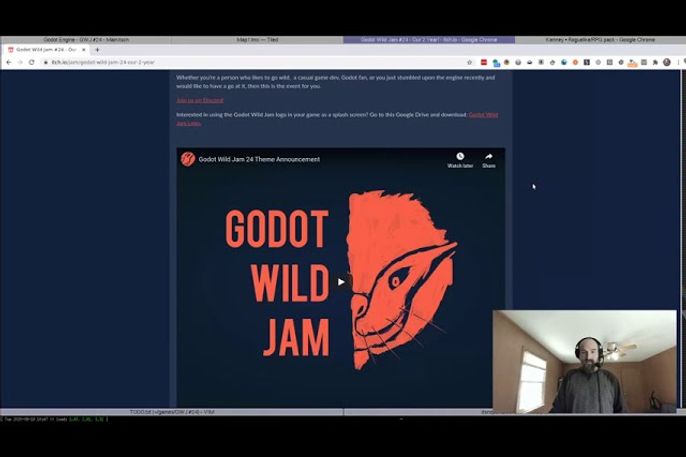This screenshot has width=686, height=457.
Task: Switch to the Godot Engine Main.tscn window
Action: click(86, 40)
